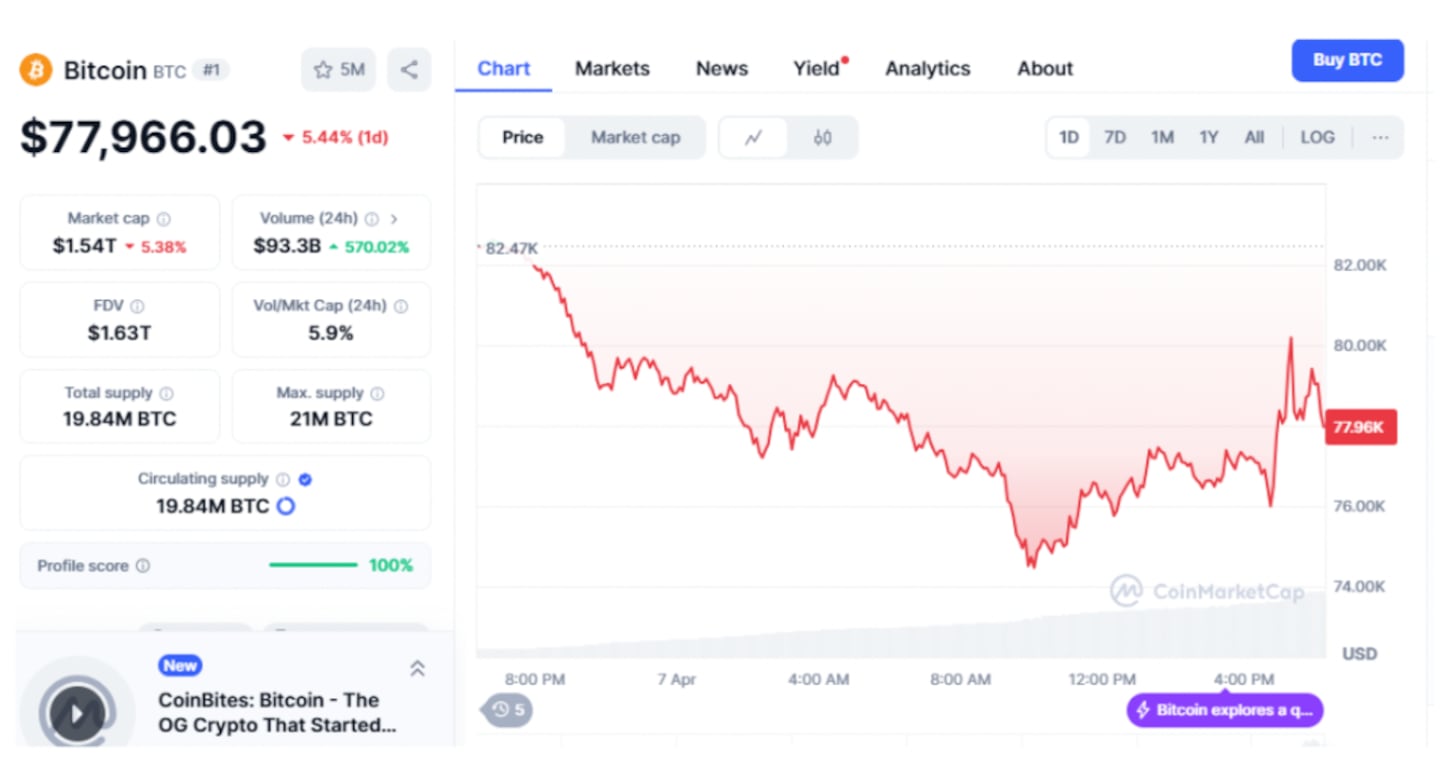Play the CoinBites video thumbnail
The image size is (1440, 757).
click(77, 713)
